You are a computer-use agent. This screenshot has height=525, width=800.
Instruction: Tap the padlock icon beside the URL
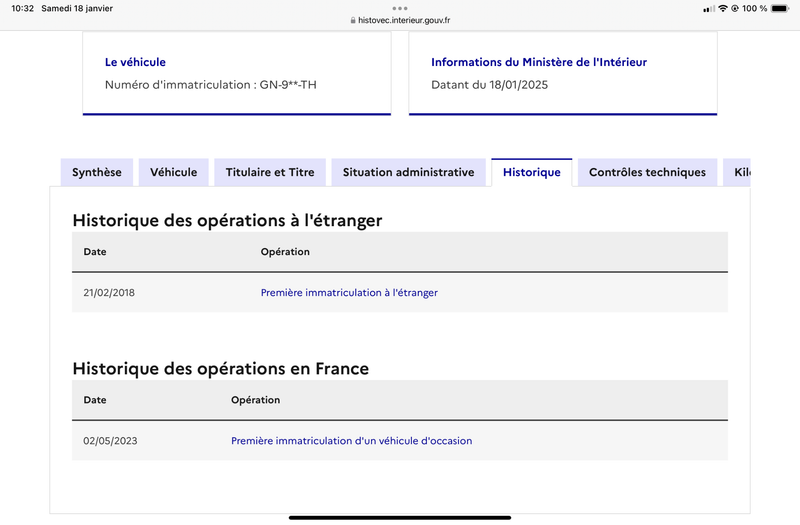click(353, 20)
